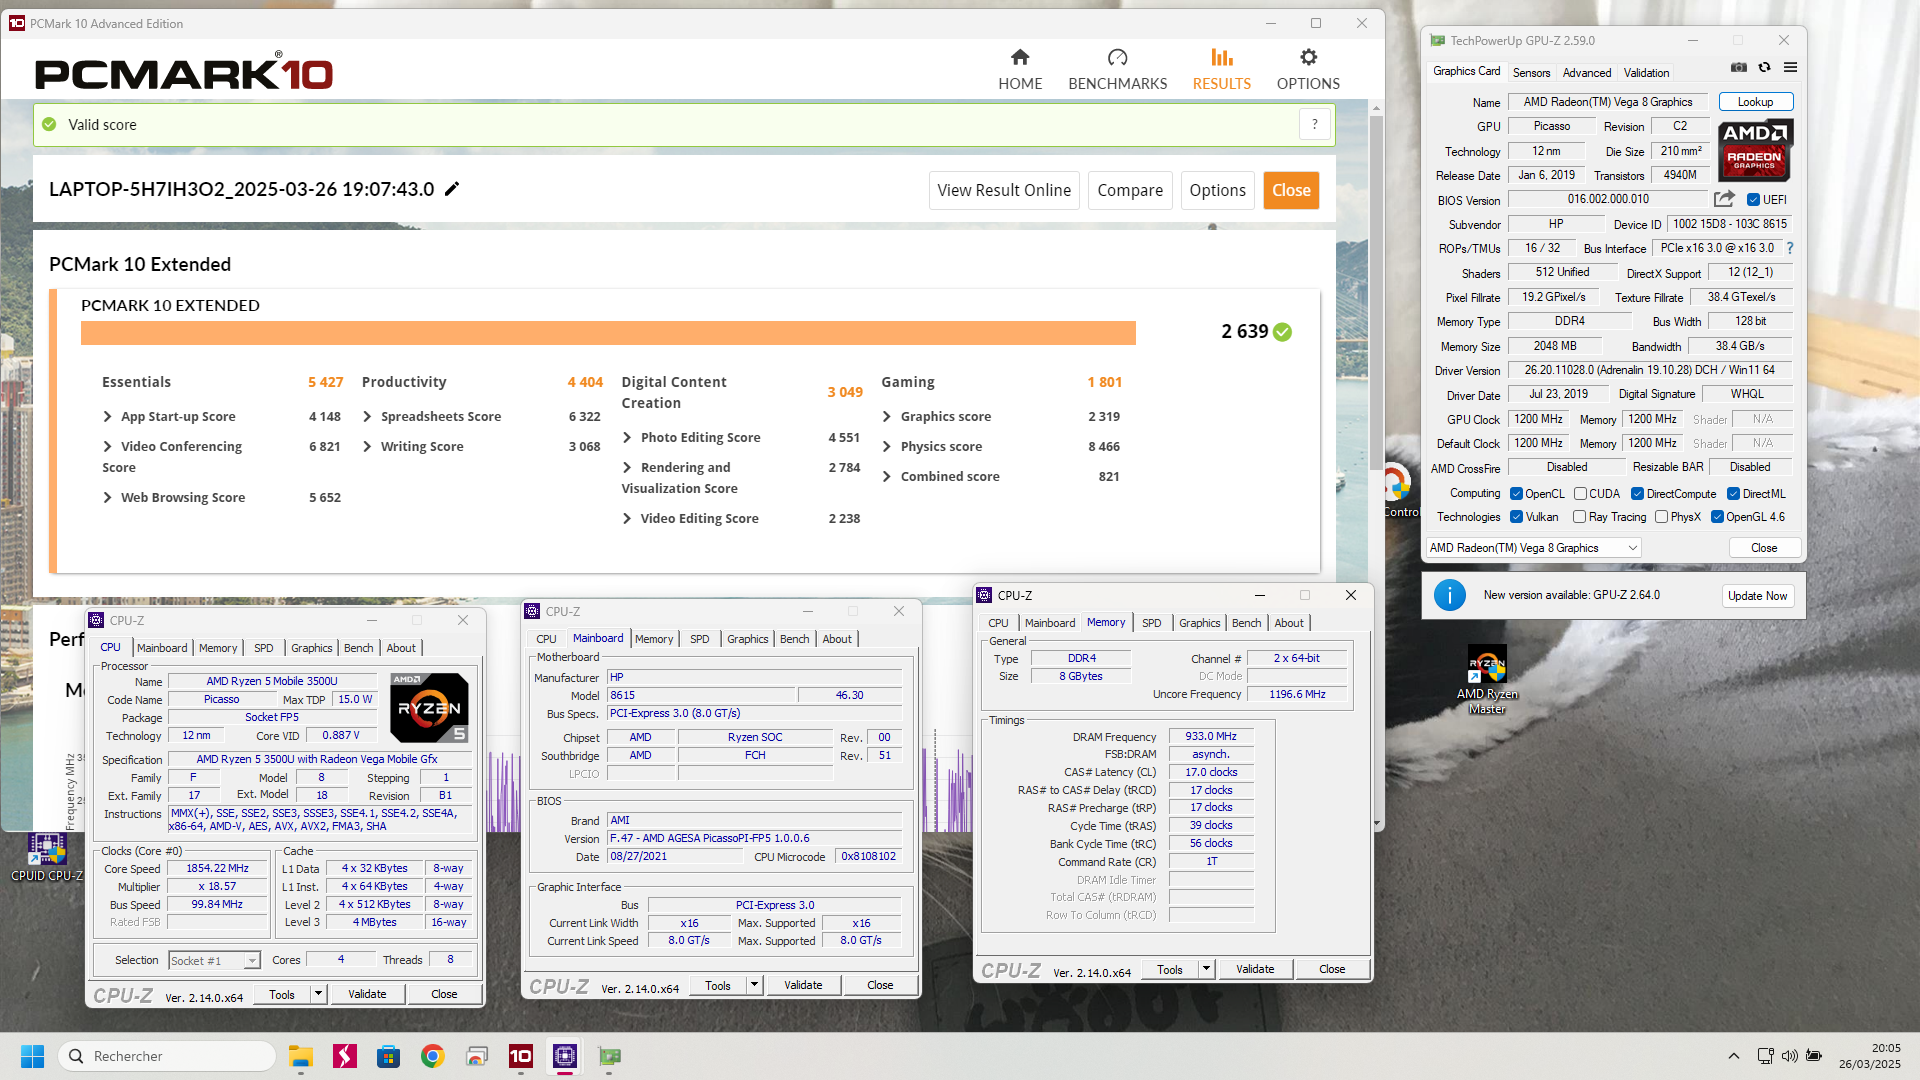Open Bench tab in Mainboard CPU-Z window
The height and width of the screenshot is (1080, 1920).
(x=795, y=639)
